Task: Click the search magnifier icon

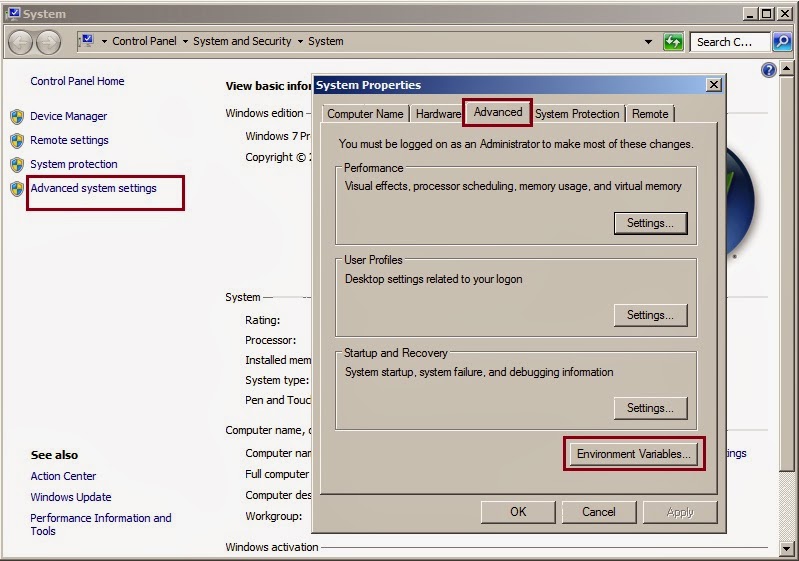Action: [x=782, y=42]
